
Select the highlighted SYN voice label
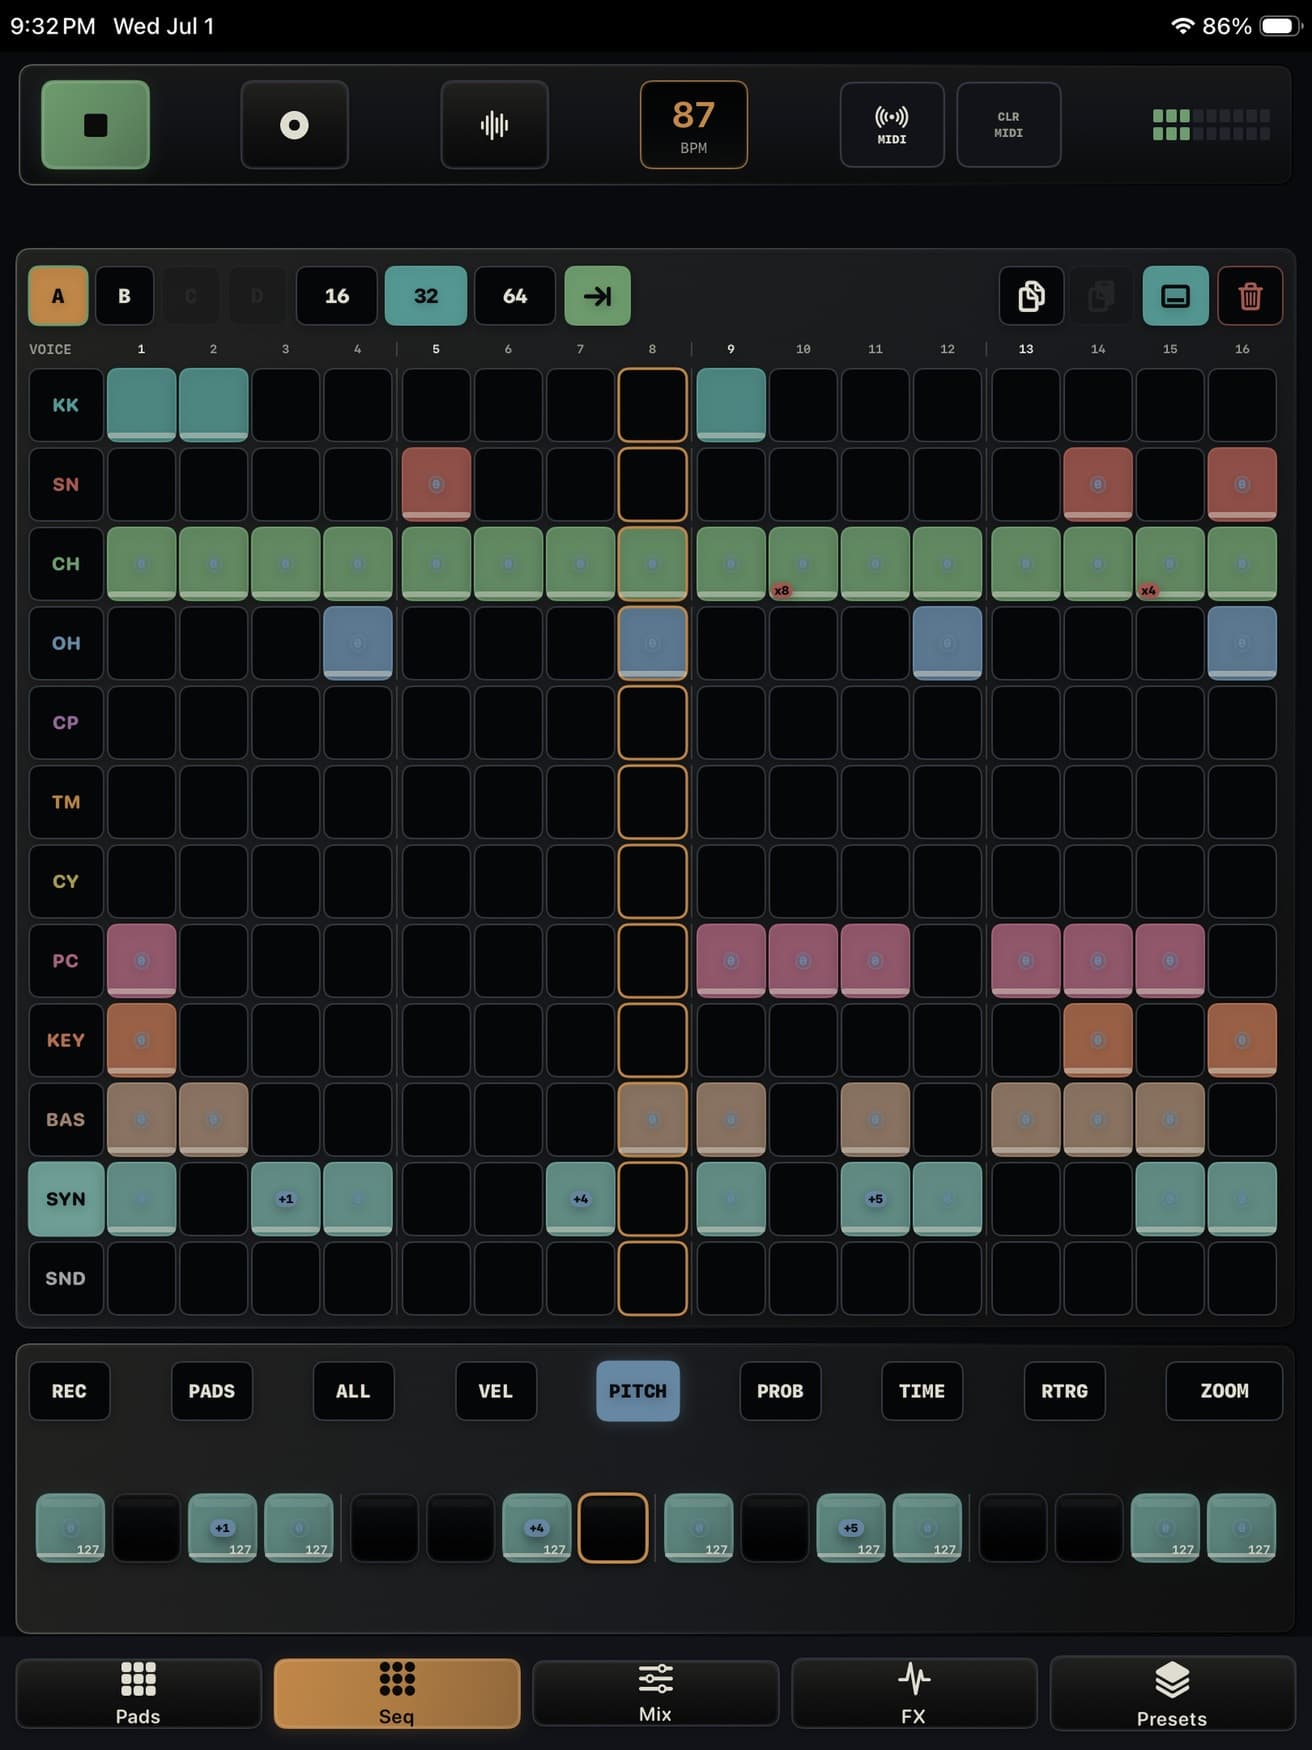click(x=66, y=1199)
